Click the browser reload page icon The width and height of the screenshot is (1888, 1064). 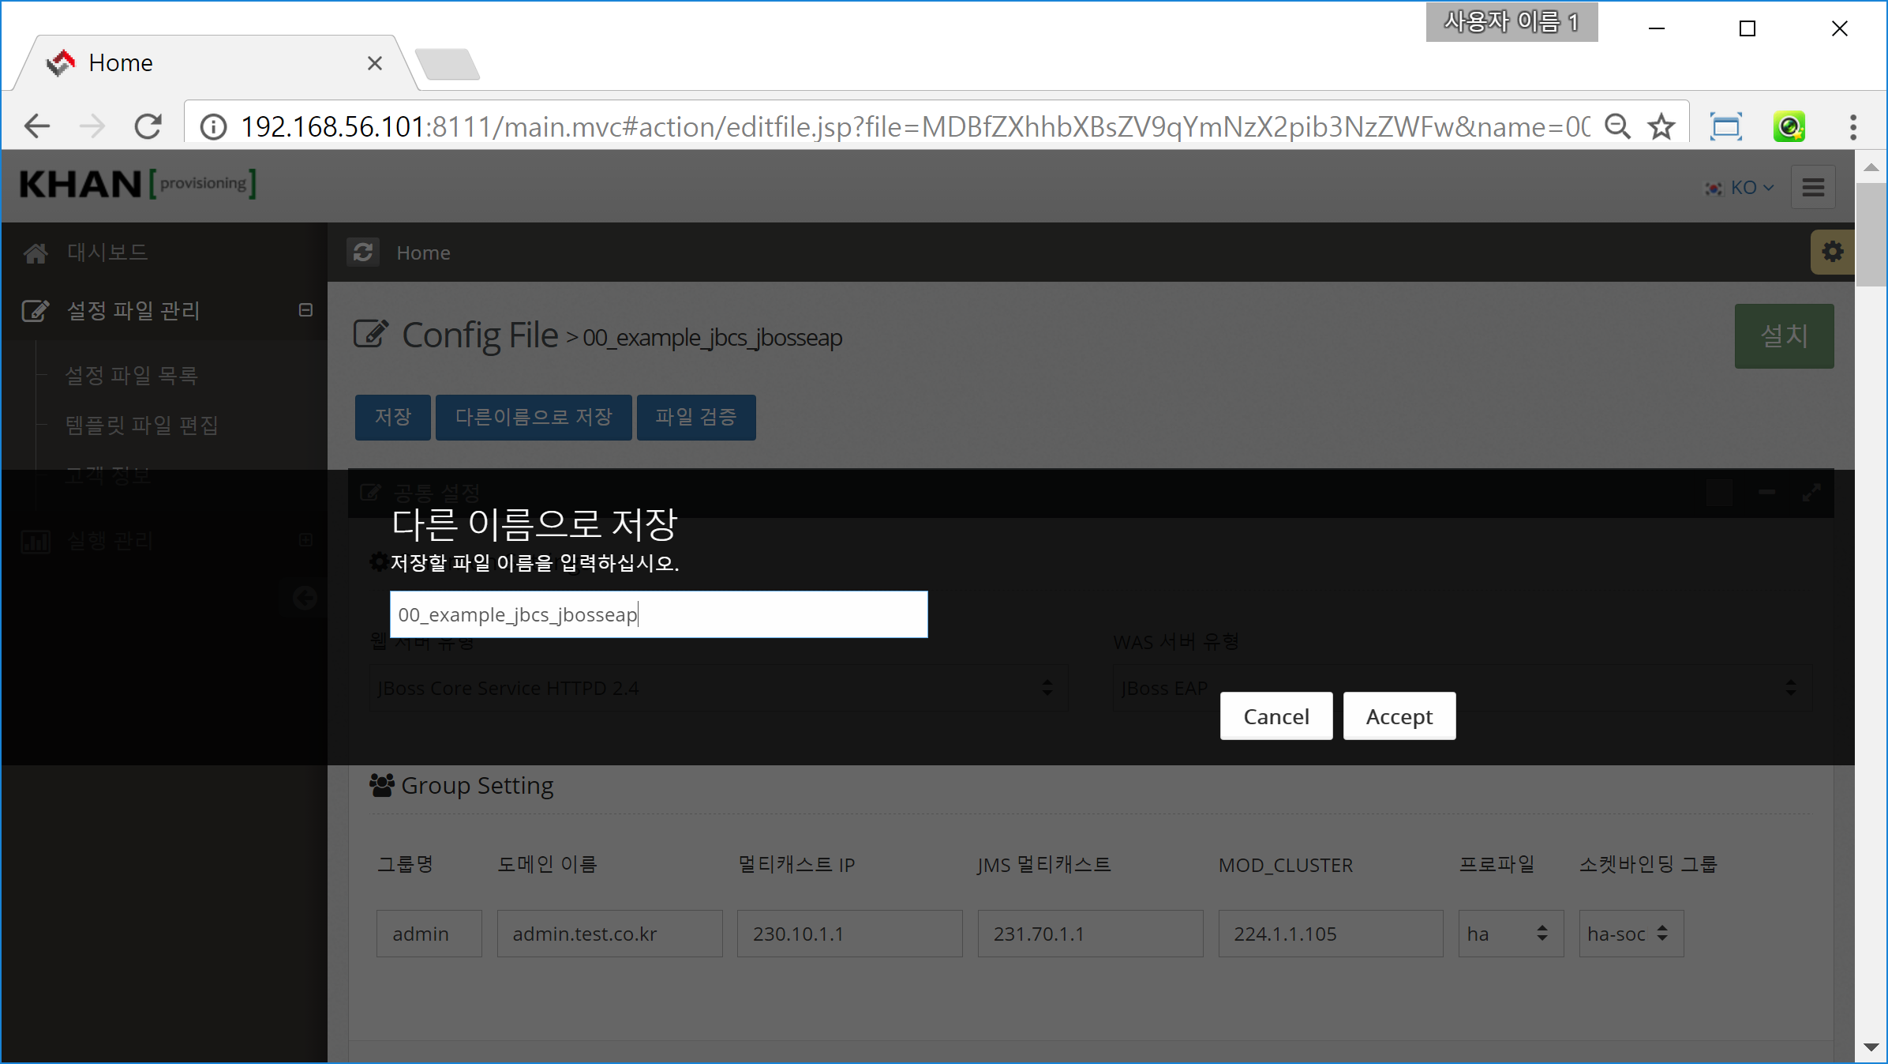click(x=148, y=126)
